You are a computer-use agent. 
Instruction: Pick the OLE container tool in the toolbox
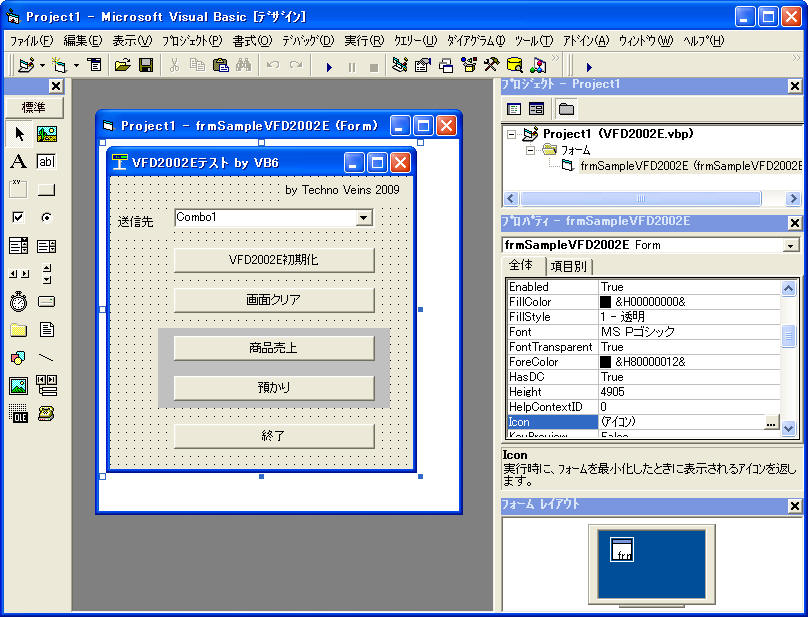pos(19,413)
